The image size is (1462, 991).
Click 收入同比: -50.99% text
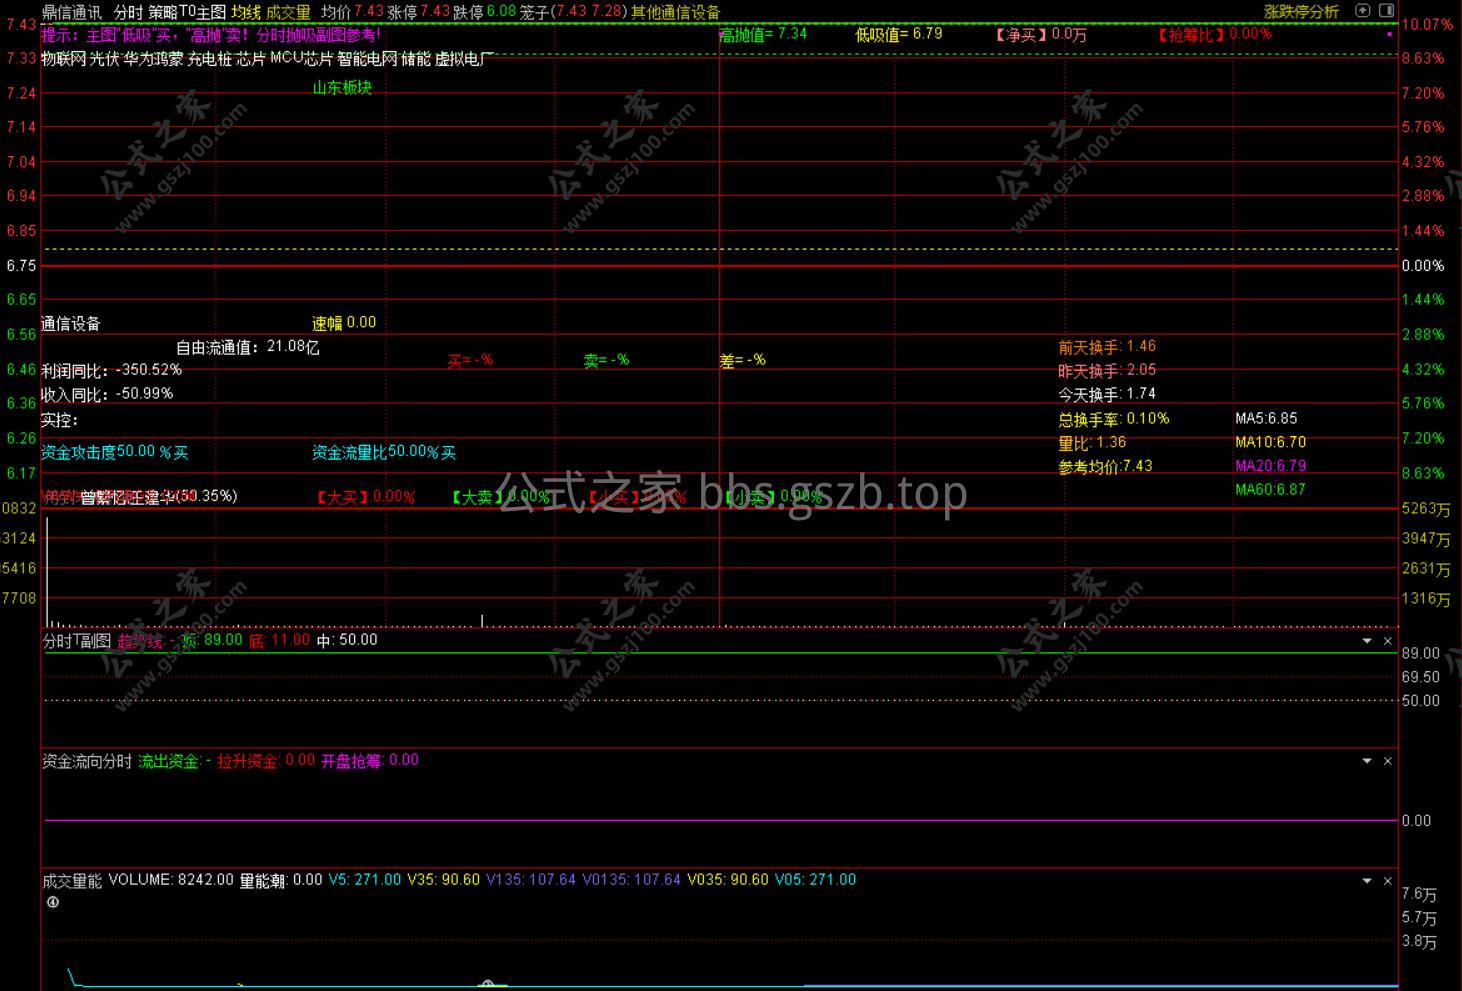coord(107,394)
